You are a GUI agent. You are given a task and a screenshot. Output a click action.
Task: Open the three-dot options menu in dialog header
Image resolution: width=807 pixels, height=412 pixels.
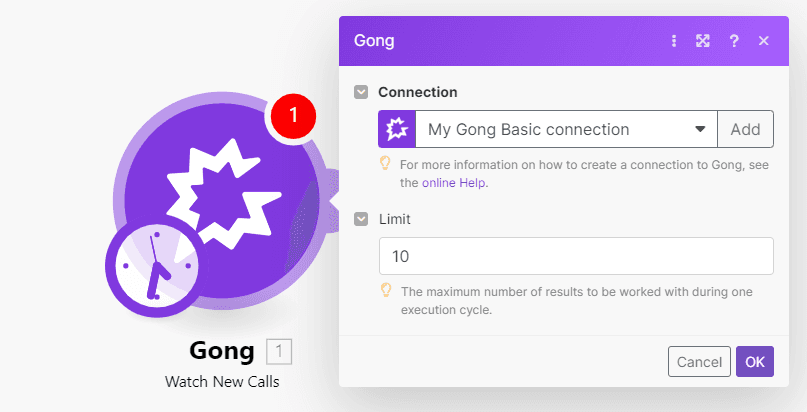[674, 41]
